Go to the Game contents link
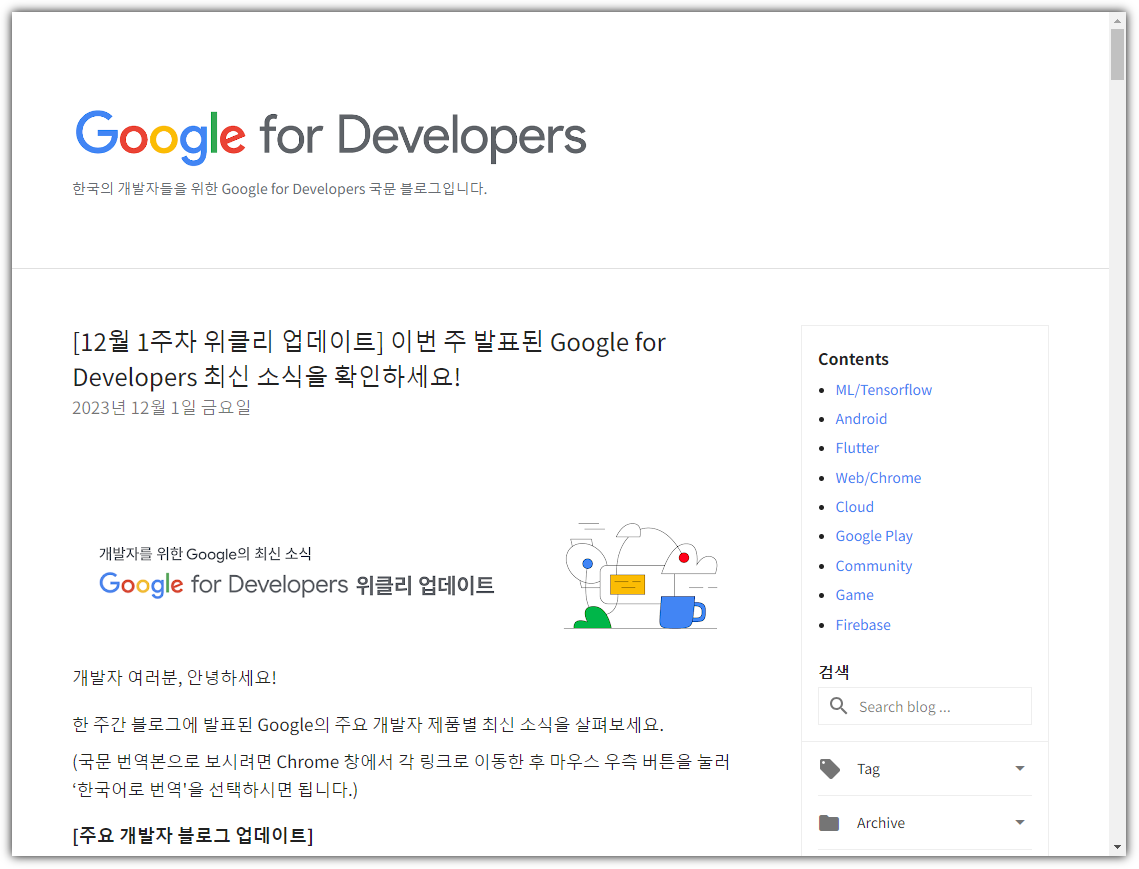The width and height of the screenshot is (1139, 869). tap(854, 595)
